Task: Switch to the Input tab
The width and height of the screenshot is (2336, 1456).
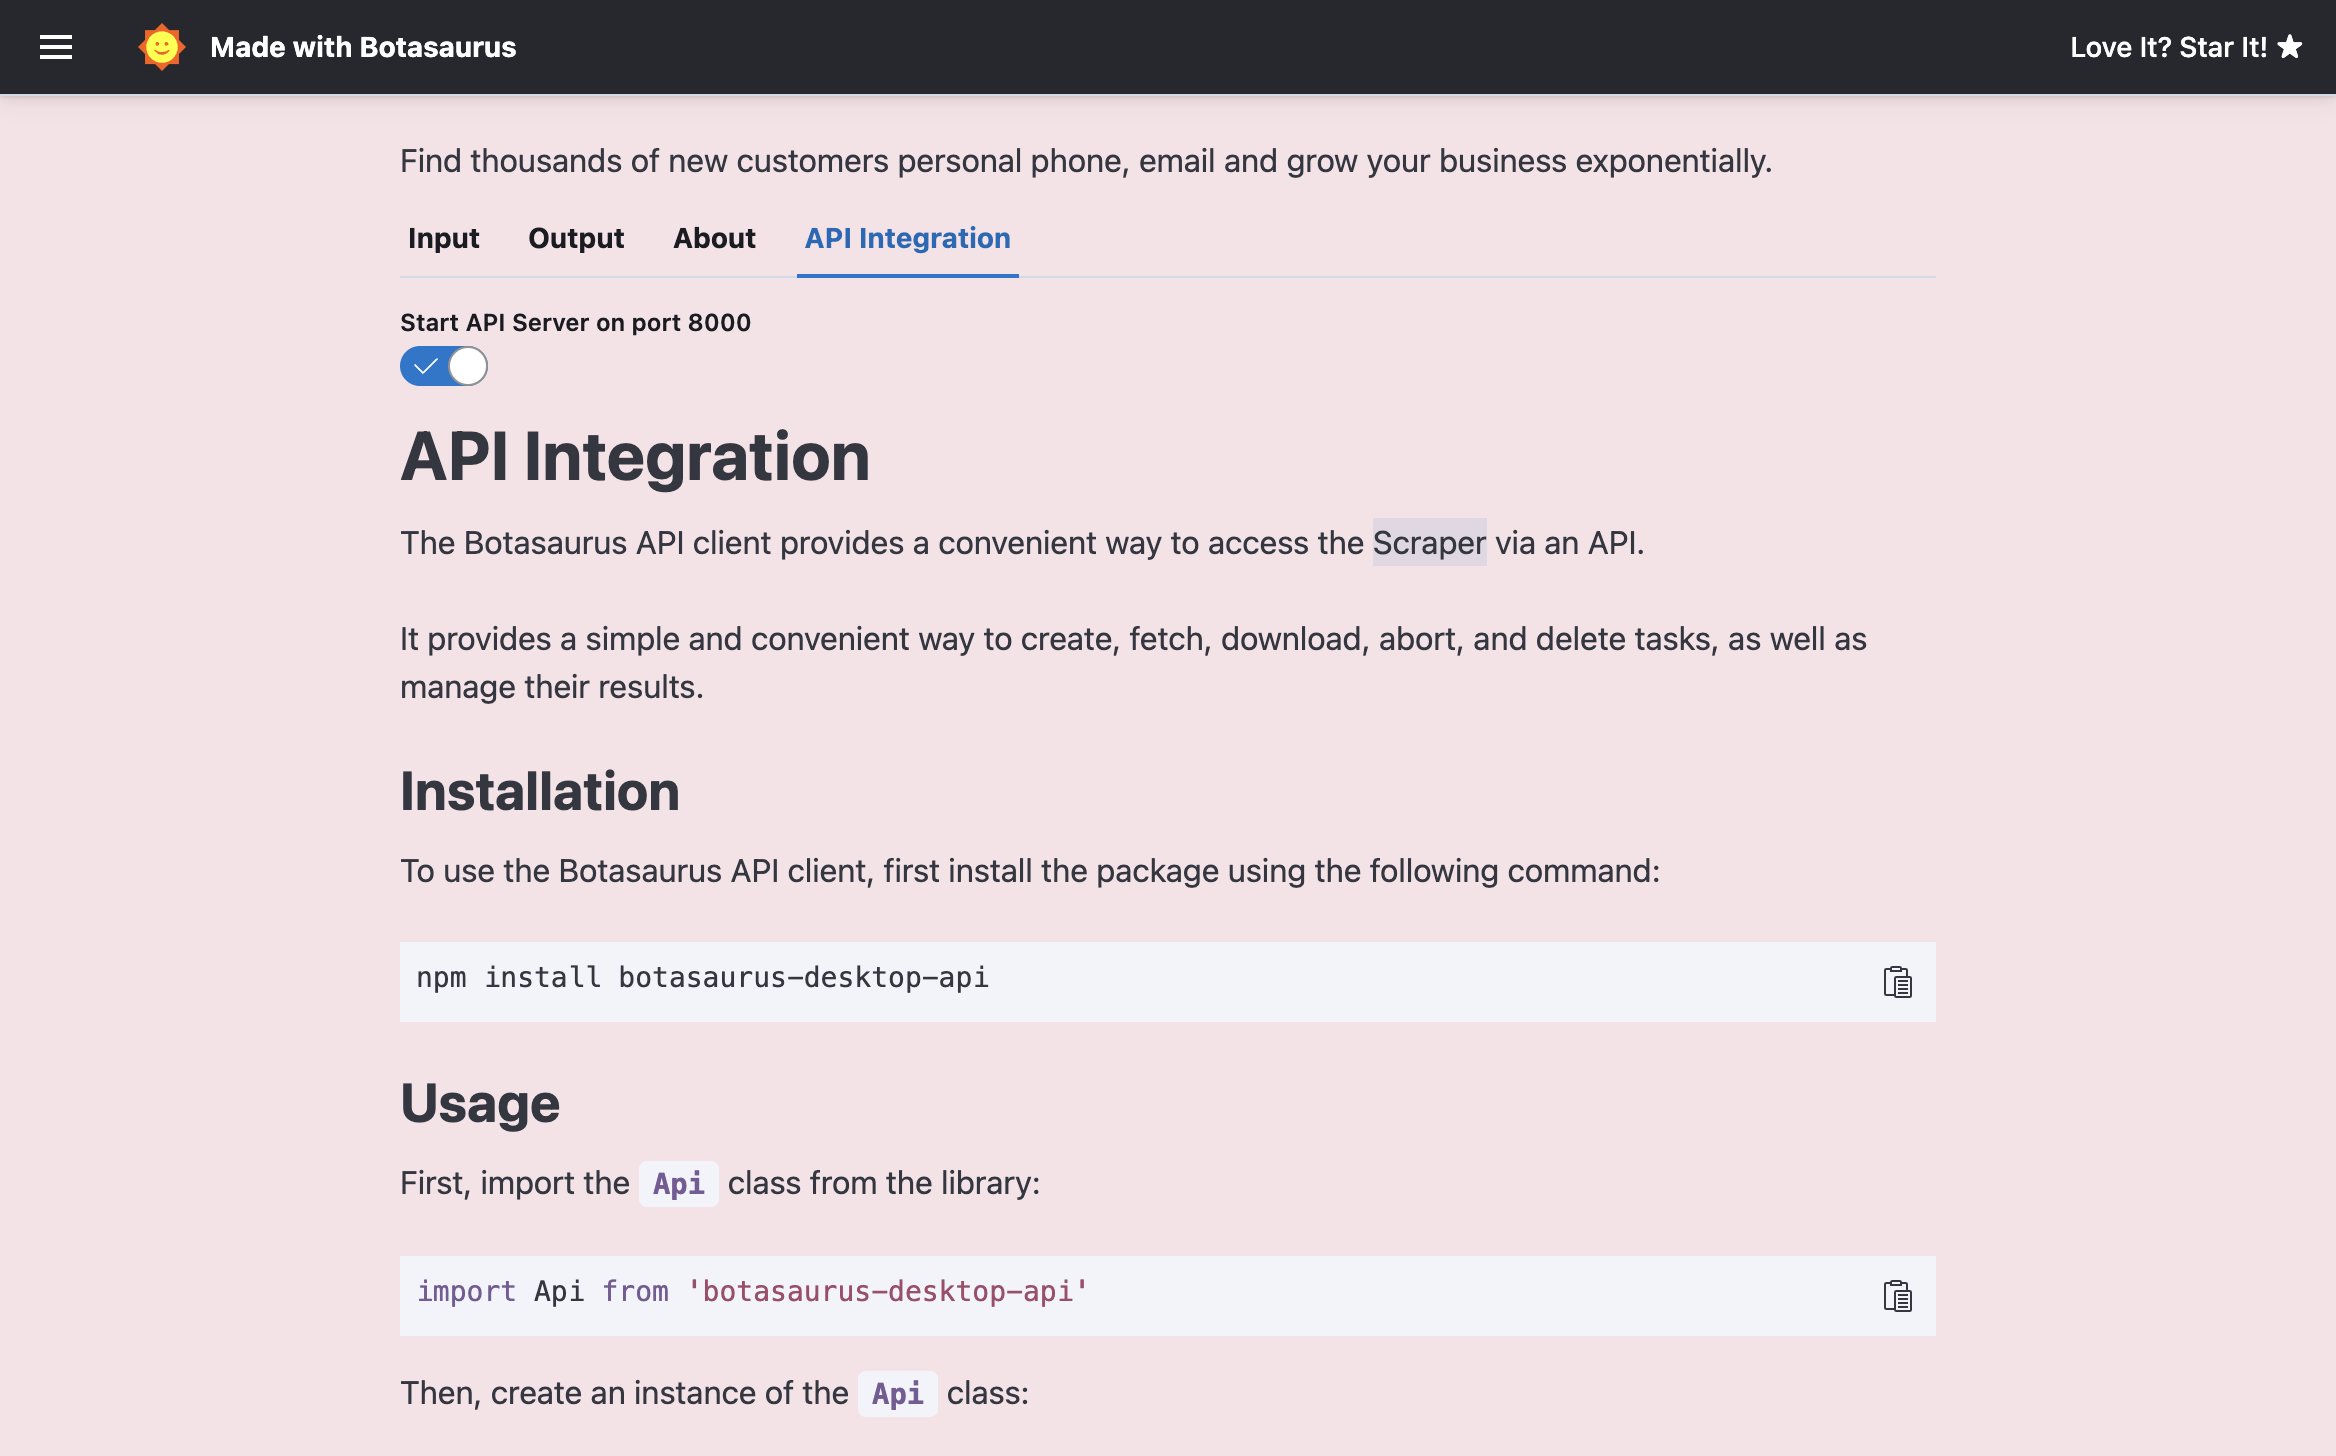Action: click(x=443, y=238)
